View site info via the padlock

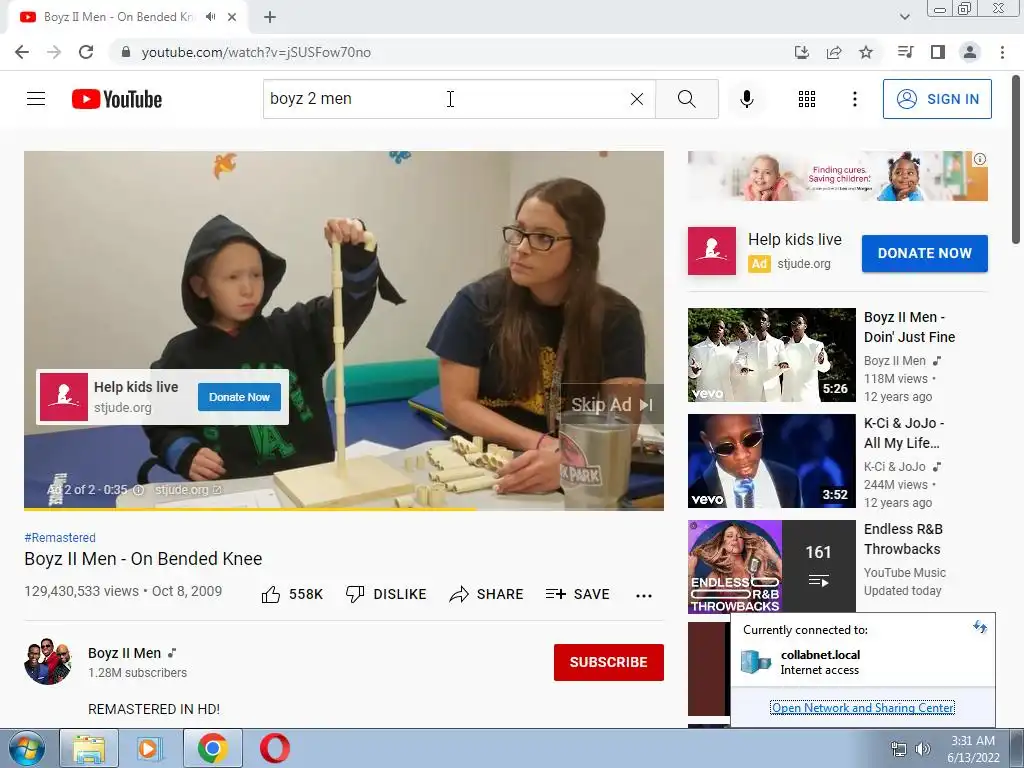[x=126, y=52]
